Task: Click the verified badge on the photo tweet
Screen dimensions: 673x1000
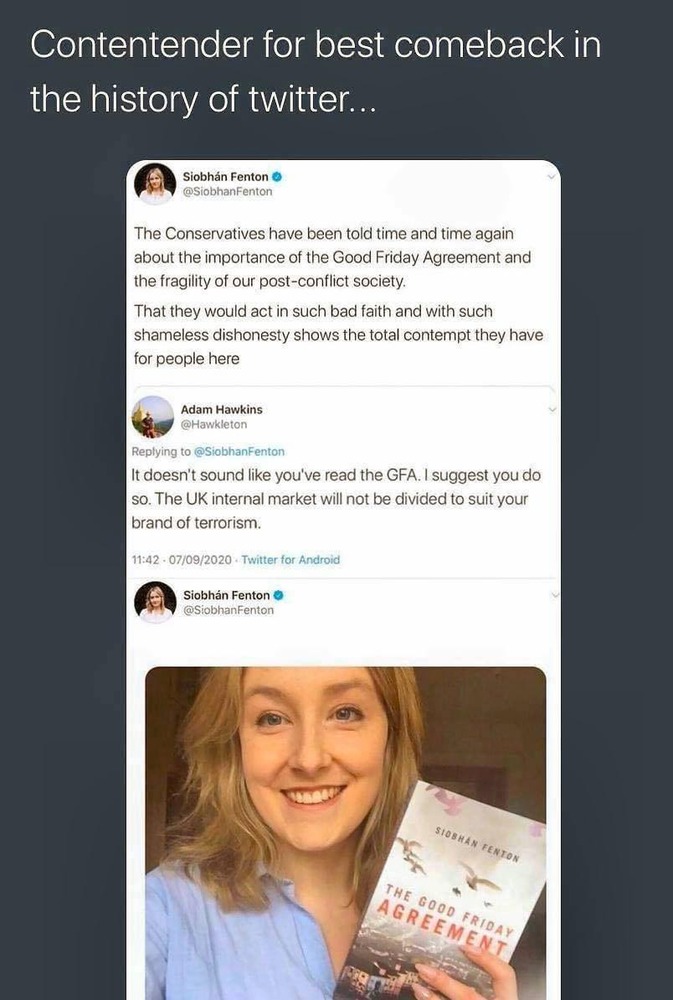Action: (x=278, y=596)
